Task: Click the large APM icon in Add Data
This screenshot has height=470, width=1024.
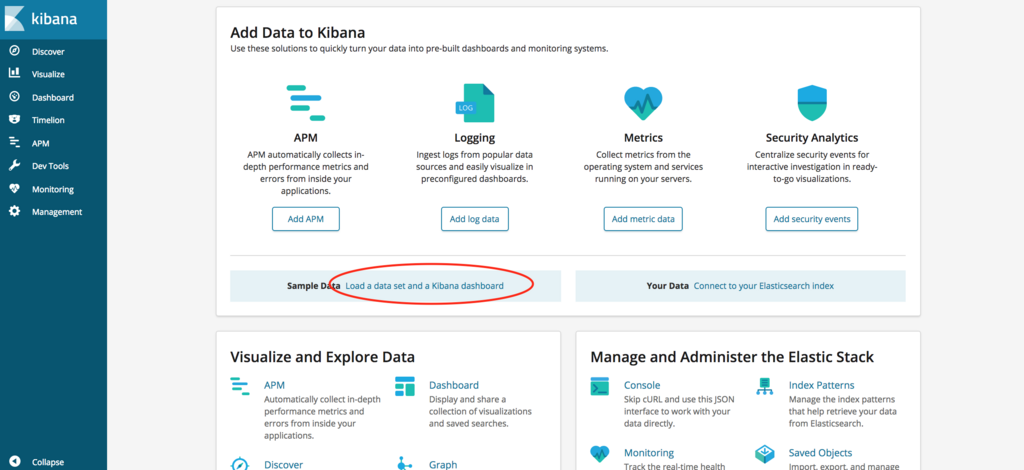Action: point(306,102)
